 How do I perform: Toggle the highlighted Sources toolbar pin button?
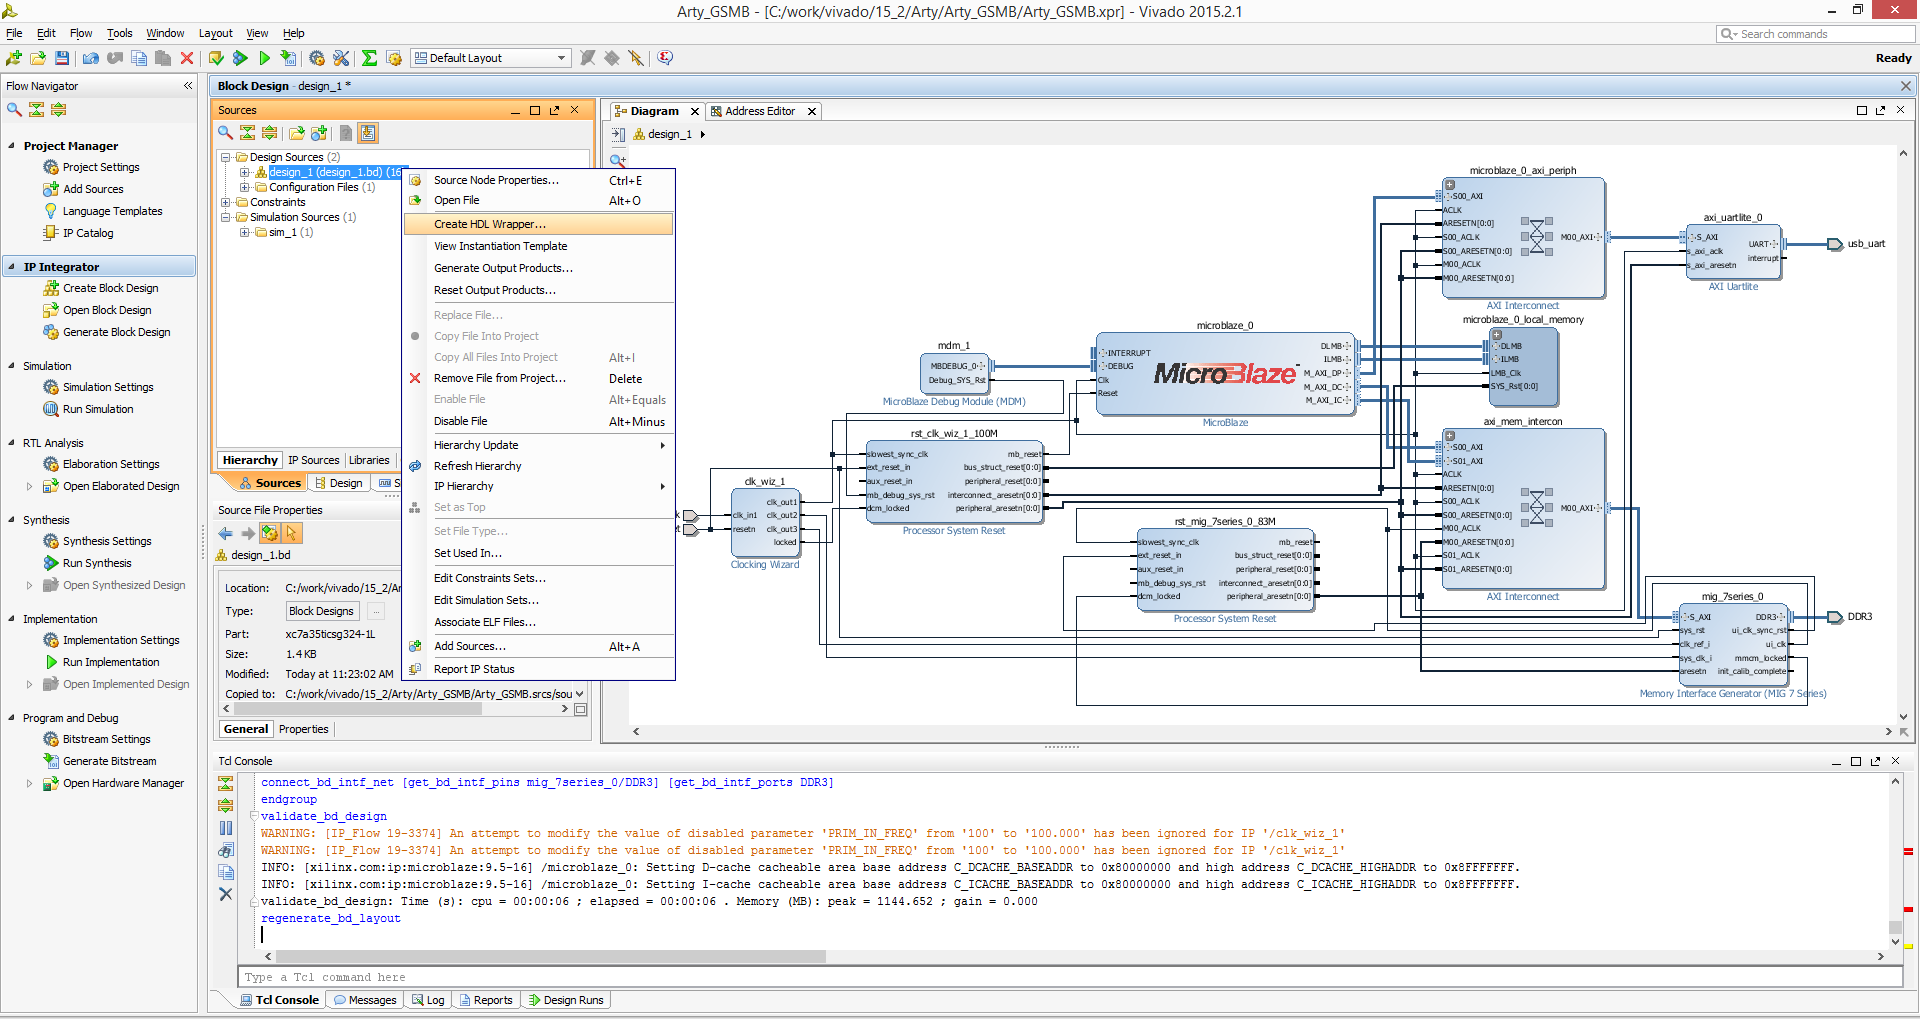point(368,133)
